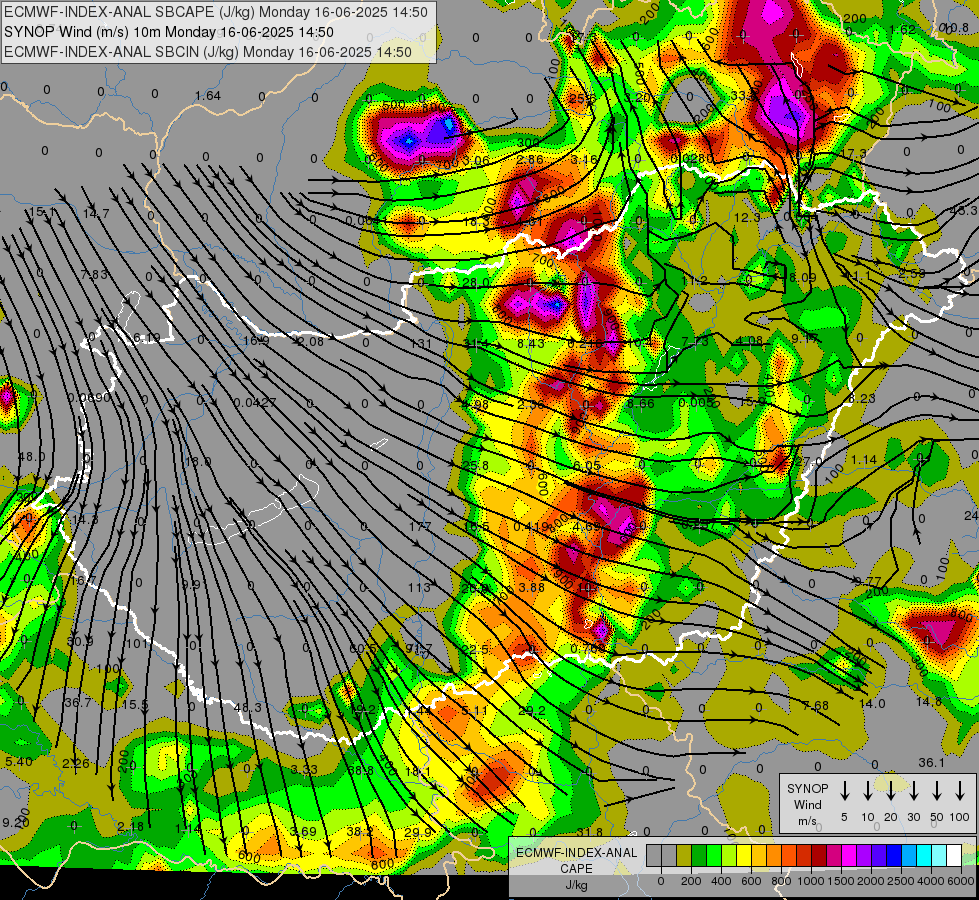This screenshot has width=979, height=900.
Task: Click the SYNOP Wind 10m header line
Action: pos(169,32)
